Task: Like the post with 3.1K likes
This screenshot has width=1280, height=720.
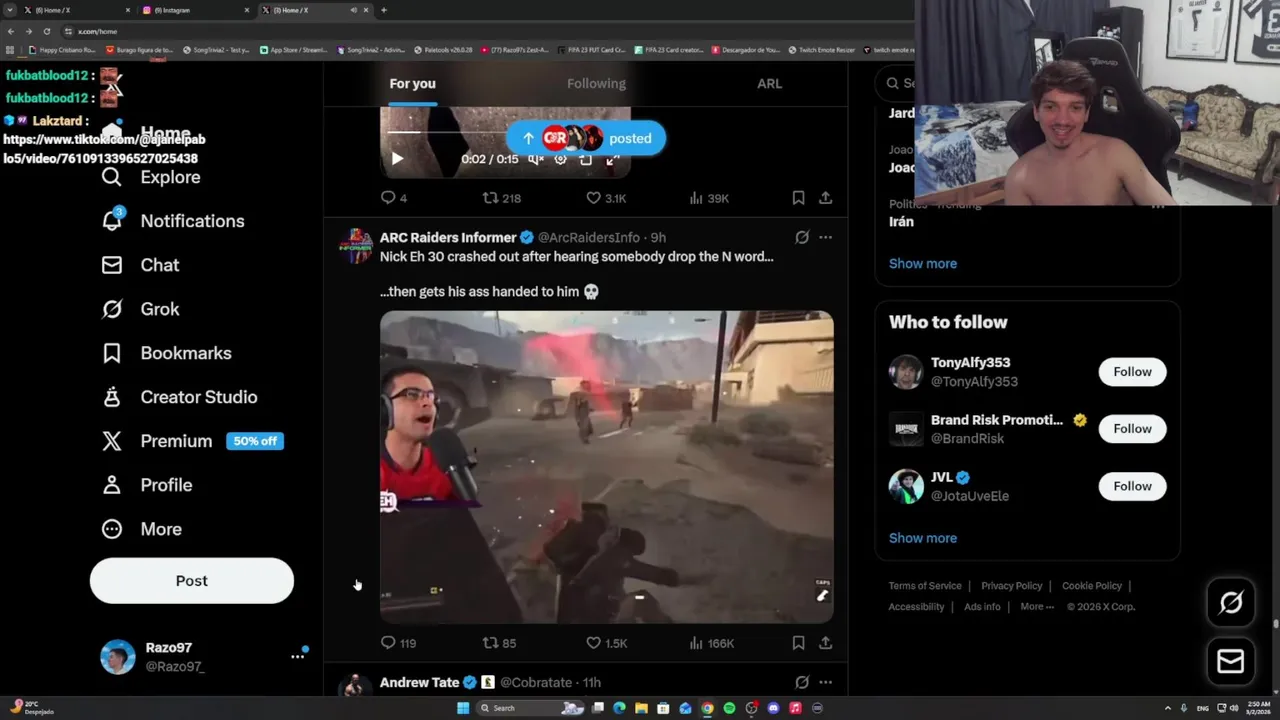Action: tap(606, 198)
